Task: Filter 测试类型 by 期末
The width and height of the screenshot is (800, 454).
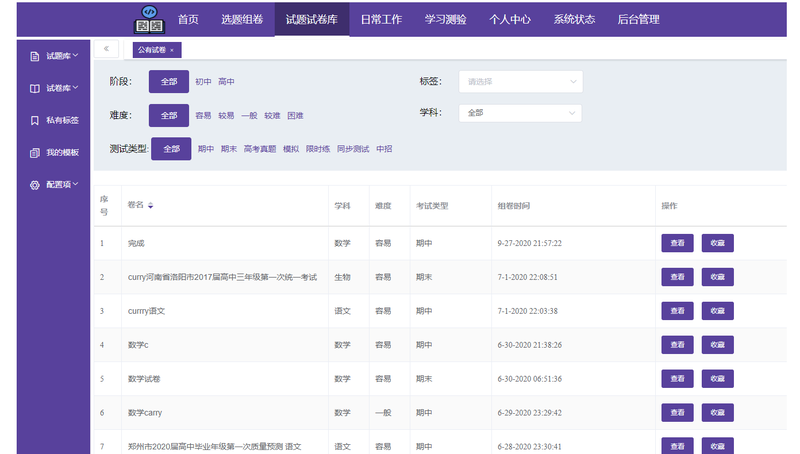Action: pyautogui.click(x=229, y=149)
